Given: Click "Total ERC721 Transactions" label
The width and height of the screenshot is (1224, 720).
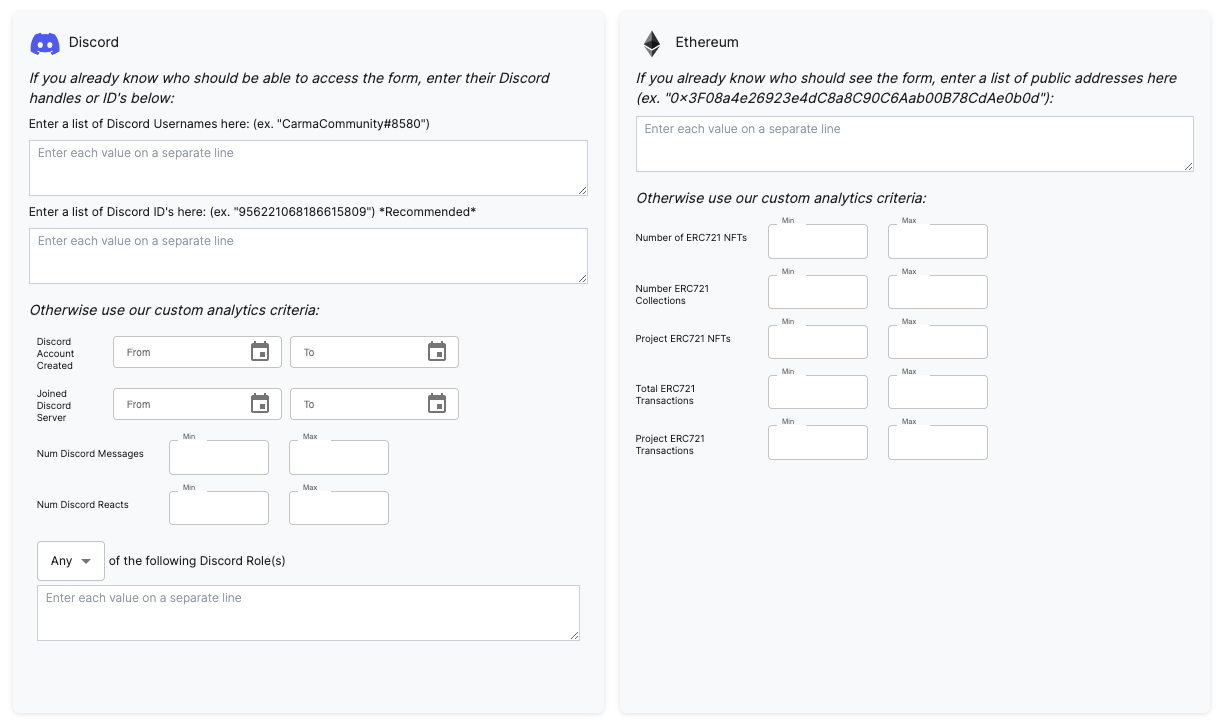Looking at the screenshot, I should click(x=665, y=395).
